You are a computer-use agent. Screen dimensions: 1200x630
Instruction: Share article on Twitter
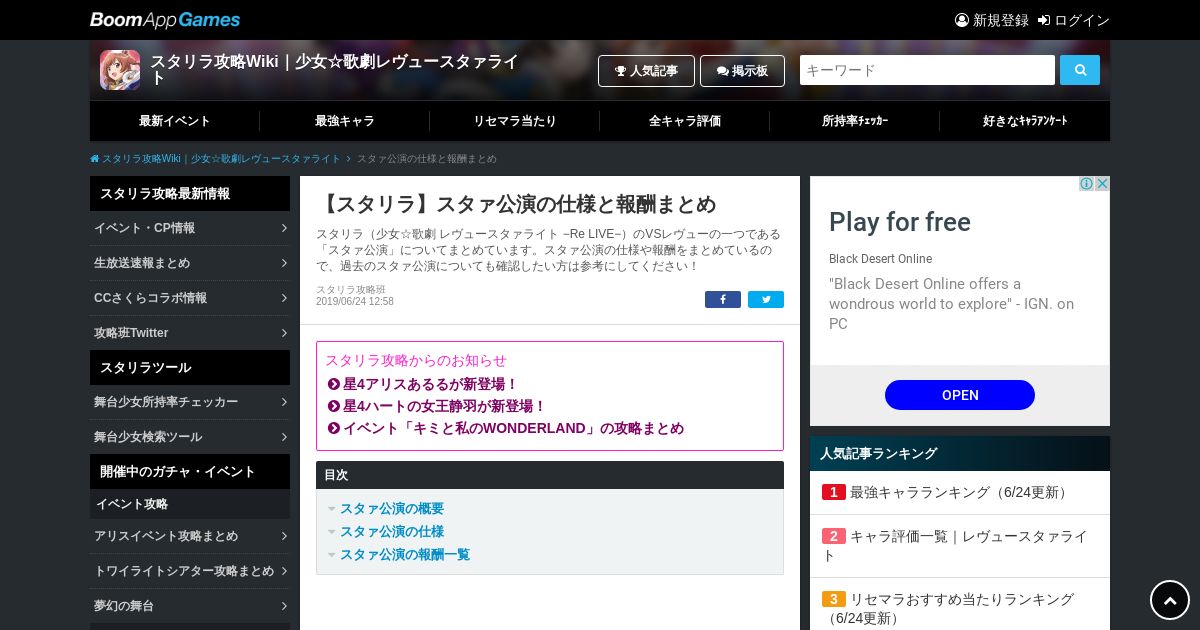766,300
